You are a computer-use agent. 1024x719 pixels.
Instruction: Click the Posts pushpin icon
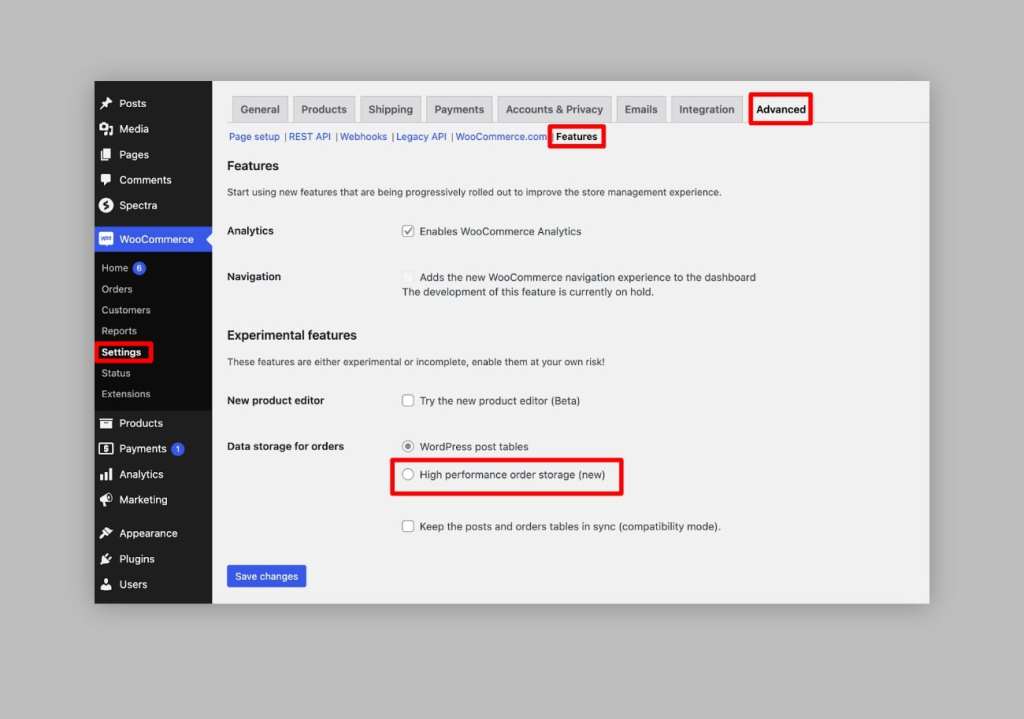(104, 103)
